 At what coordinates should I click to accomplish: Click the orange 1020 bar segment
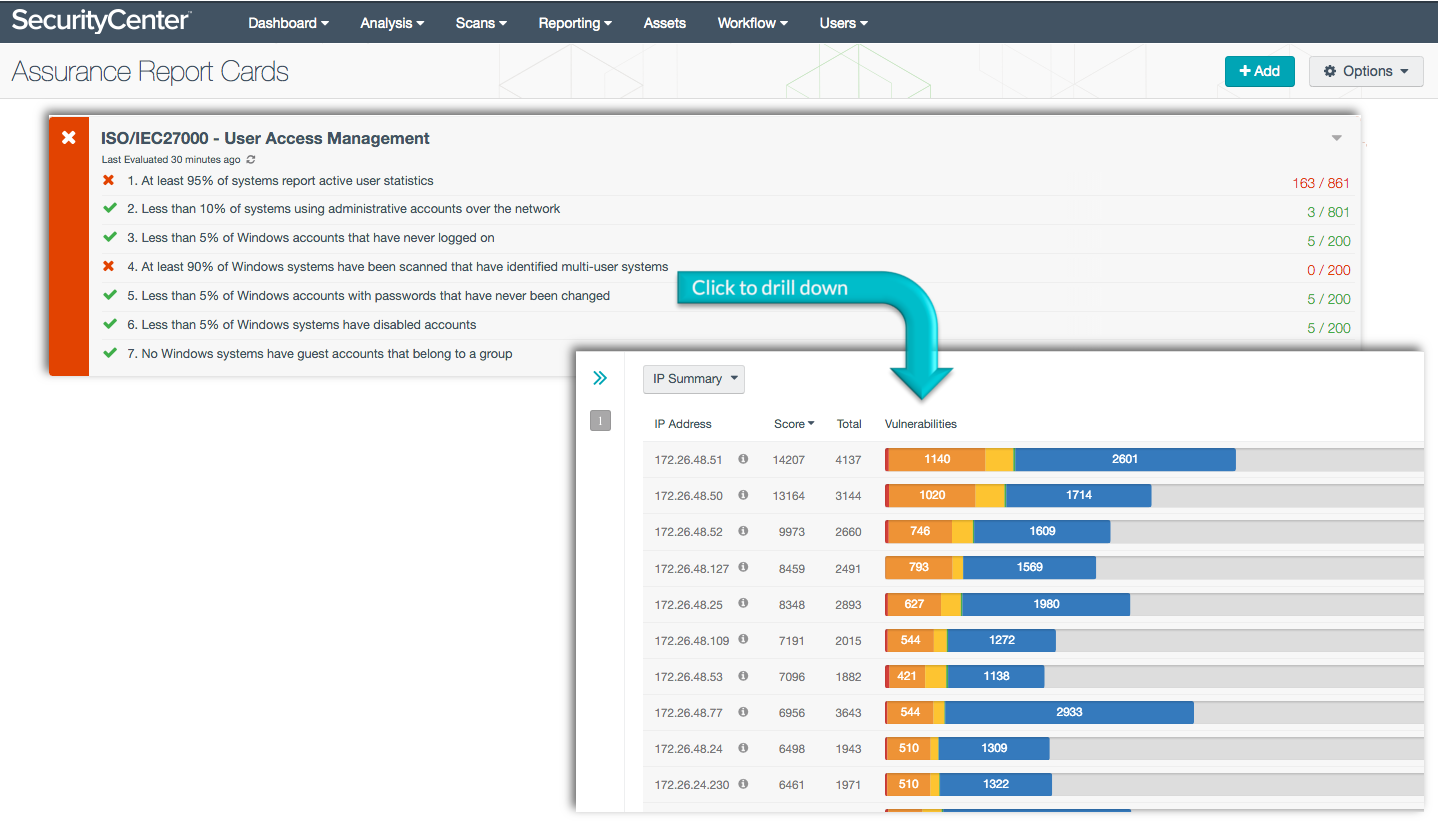click(932, 495)
